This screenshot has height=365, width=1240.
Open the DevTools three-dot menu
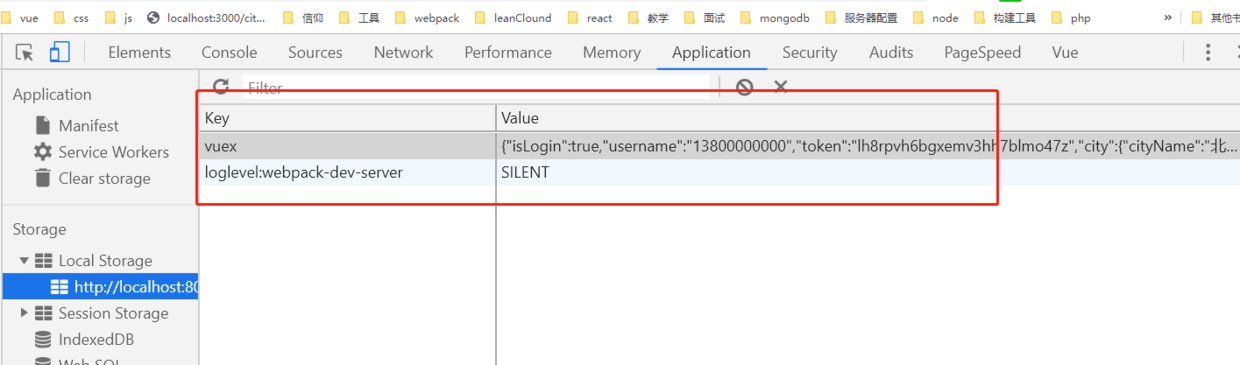pos(1208,53)
